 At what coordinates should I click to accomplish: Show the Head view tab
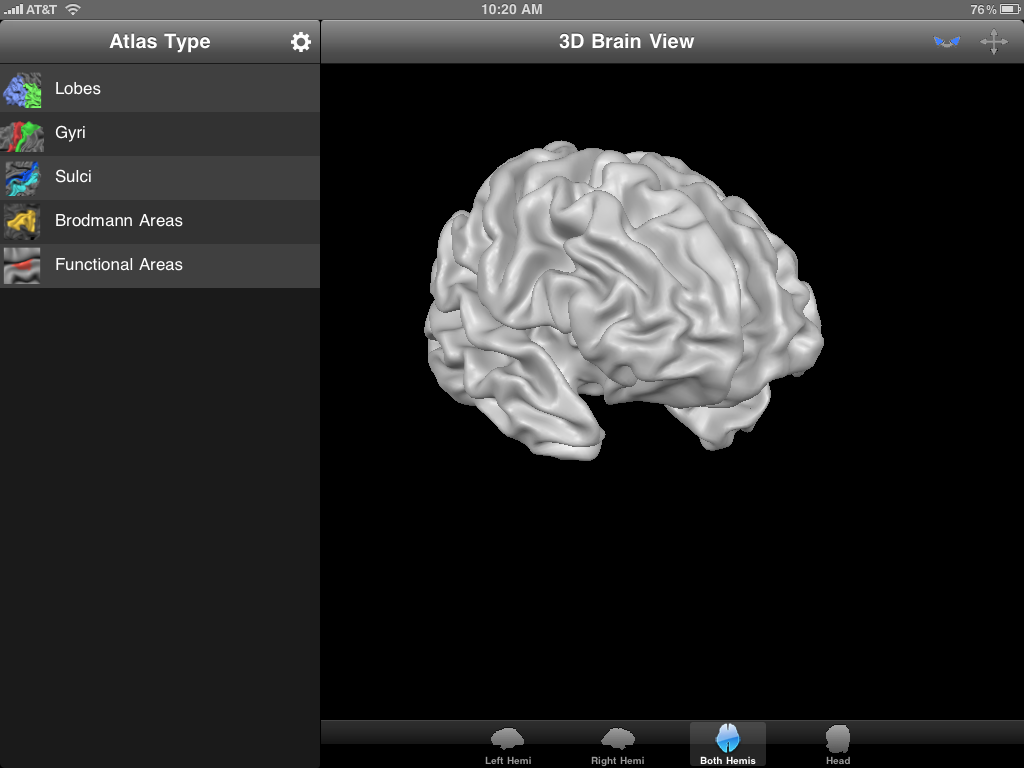[x=838, y=745]
